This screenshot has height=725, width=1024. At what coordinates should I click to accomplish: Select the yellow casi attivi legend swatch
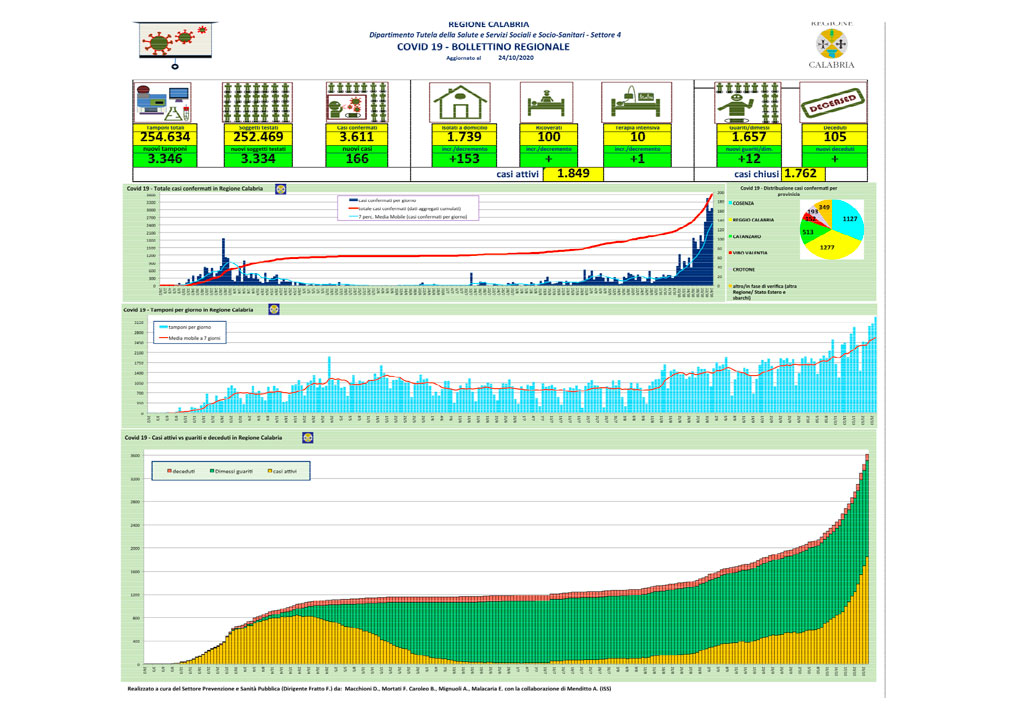point(269,471)
